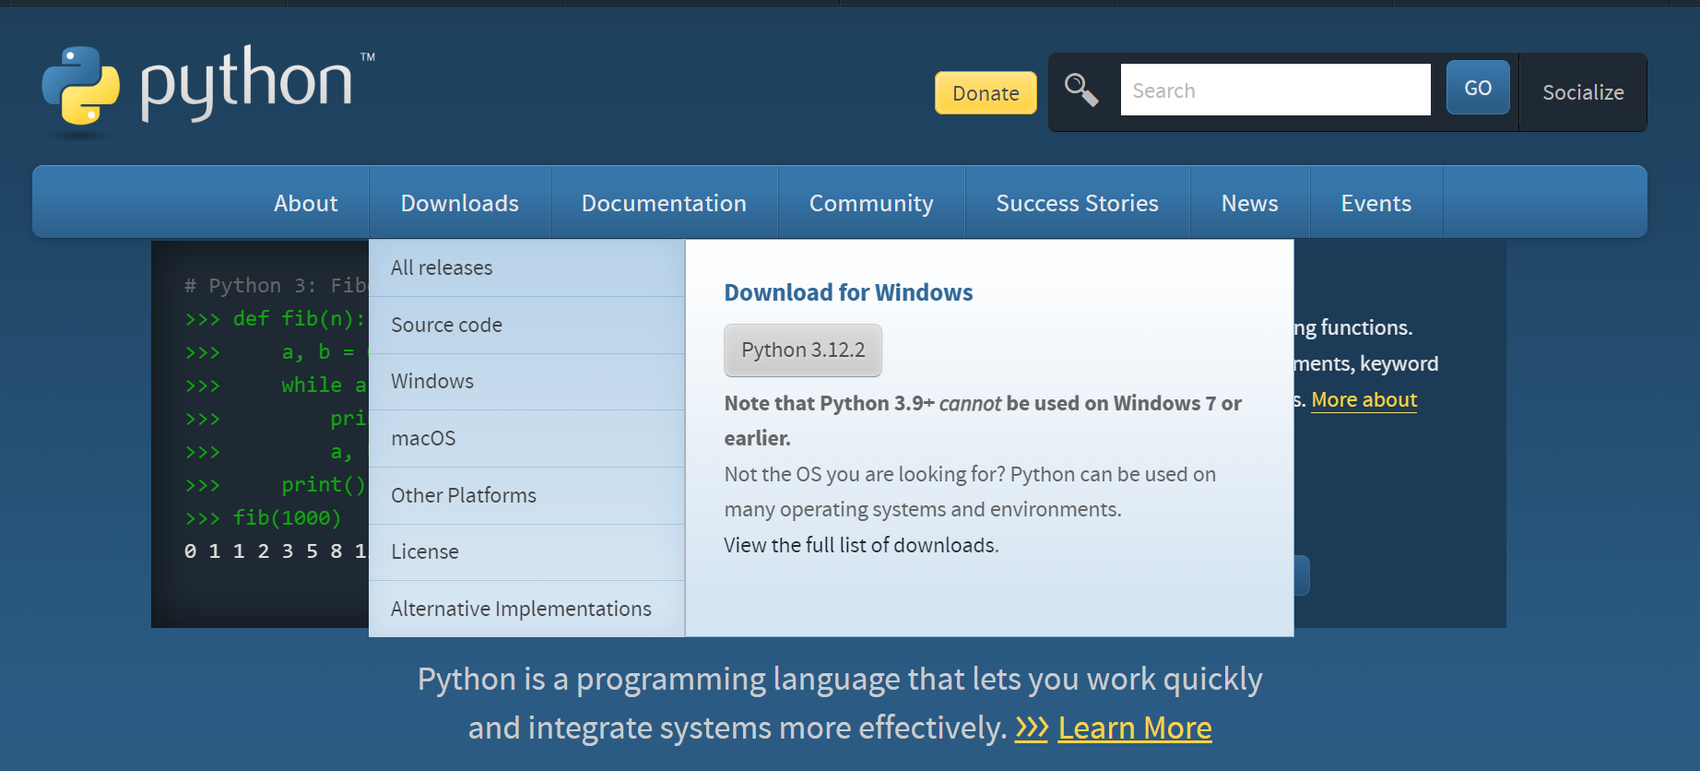Open the About menu
Screen dimensions: 1700x771
click(305, 203)
